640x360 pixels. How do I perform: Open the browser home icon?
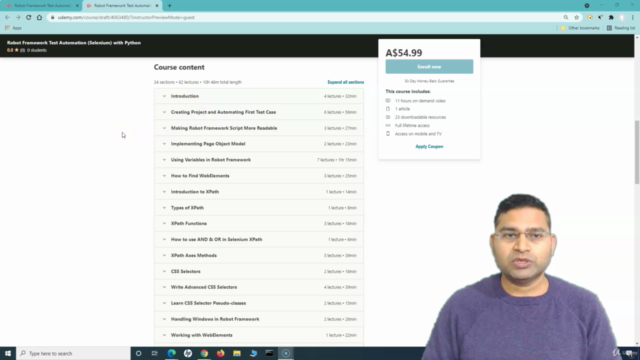coord(39,18)
